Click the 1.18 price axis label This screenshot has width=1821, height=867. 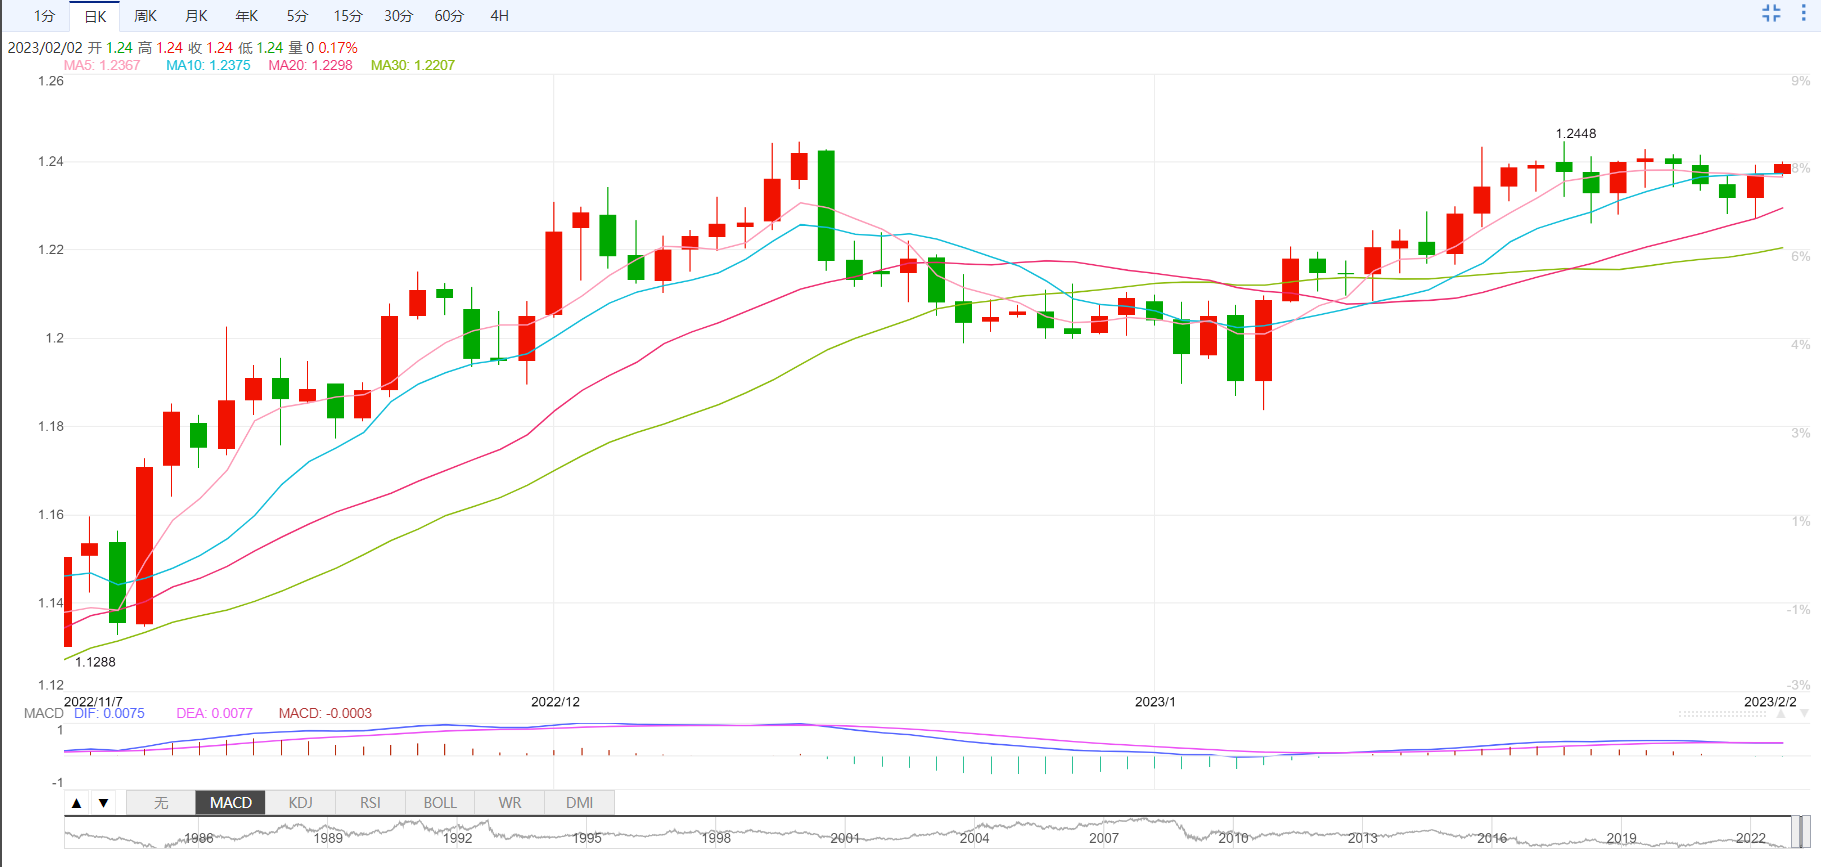tap(51, 426)
